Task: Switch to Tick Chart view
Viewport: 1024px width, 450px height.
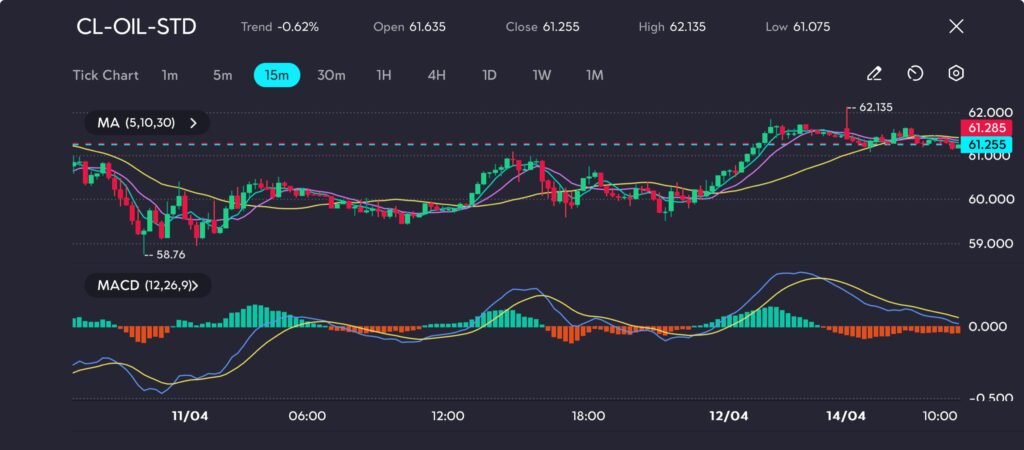Action: coord(105,75)
